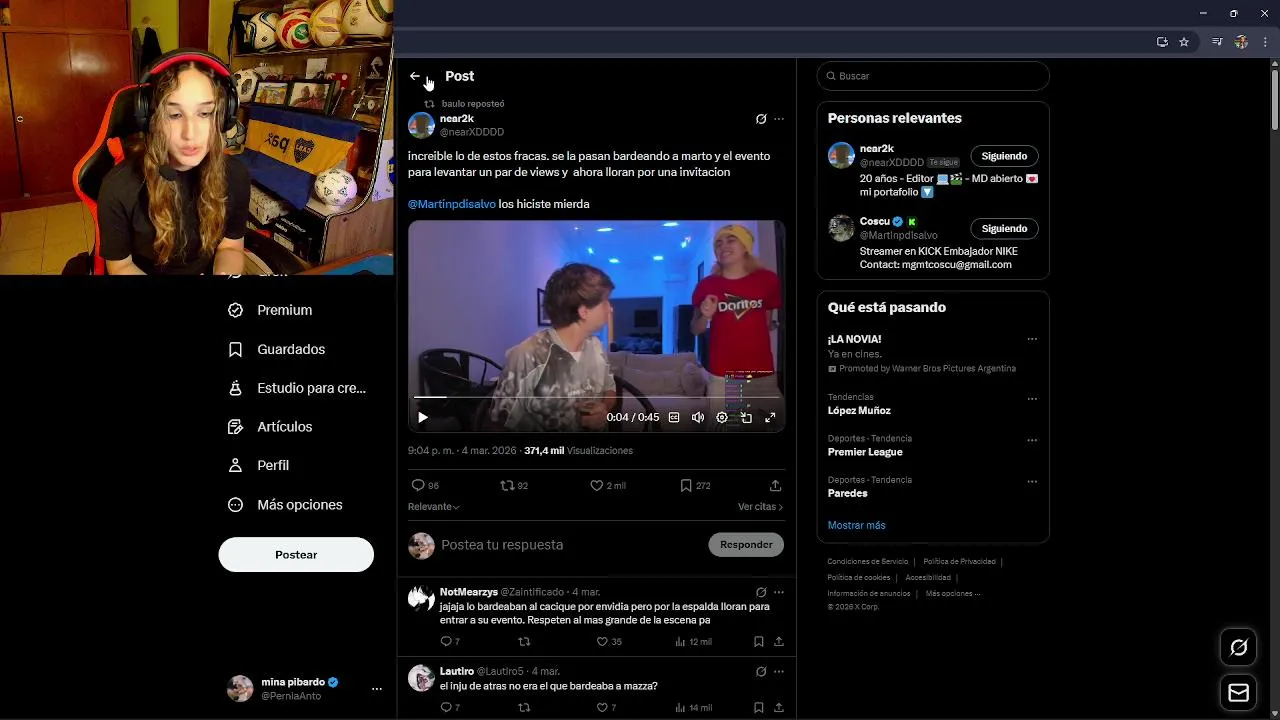Open video settings gear
The height and width of the screenshot is (720, 1280).
722,417
